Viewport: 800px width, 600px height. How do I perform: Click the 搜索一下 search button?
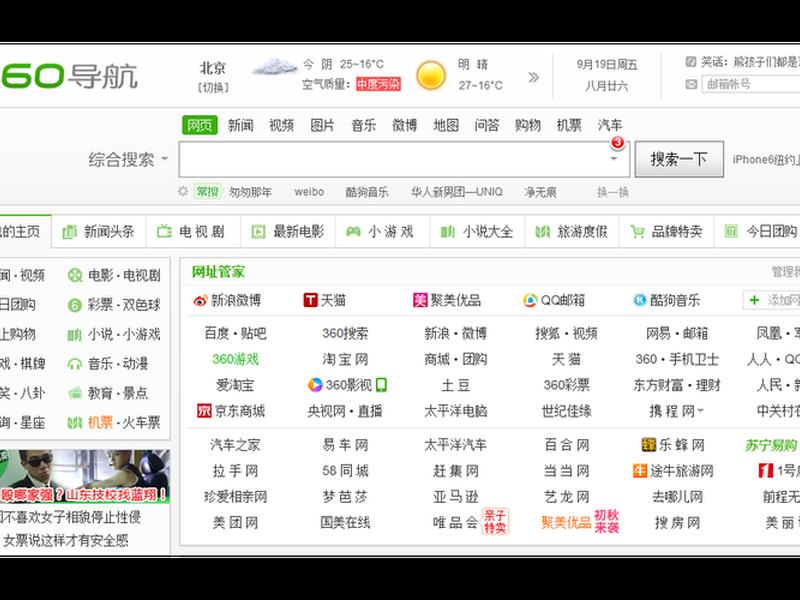pyautogui.click(x=679, y=160)
